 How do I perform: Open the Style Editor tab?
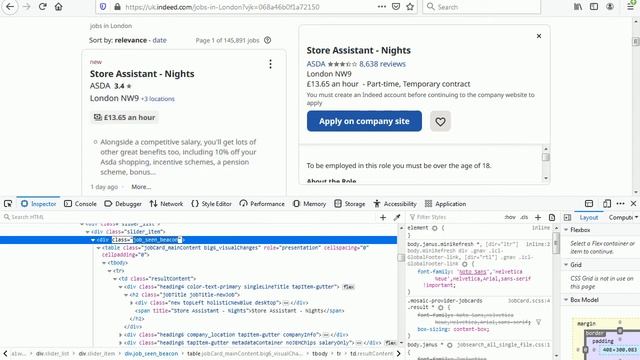pyautogui.click(x=211, y=203)
